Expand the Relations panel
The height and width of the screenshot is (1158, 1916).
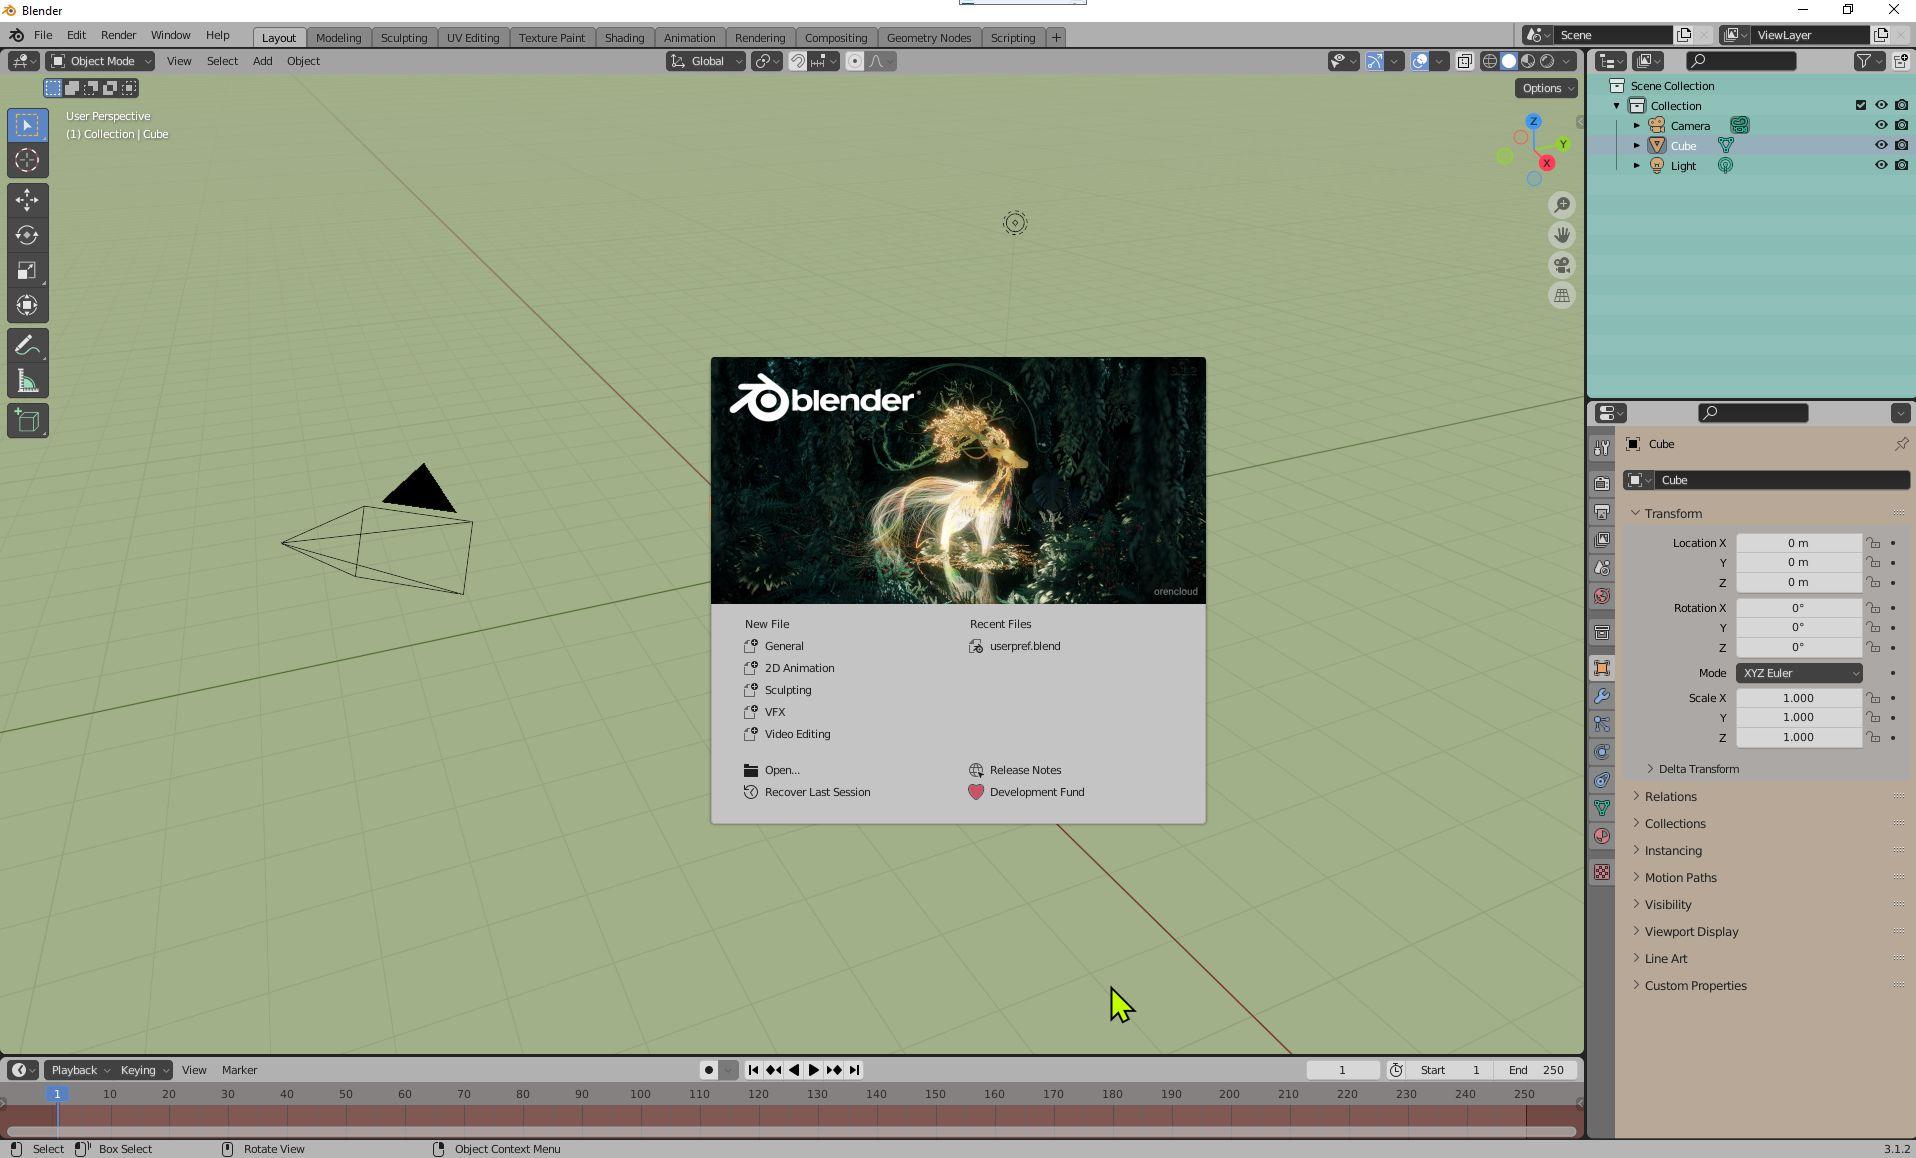[x=1670, y=797]
